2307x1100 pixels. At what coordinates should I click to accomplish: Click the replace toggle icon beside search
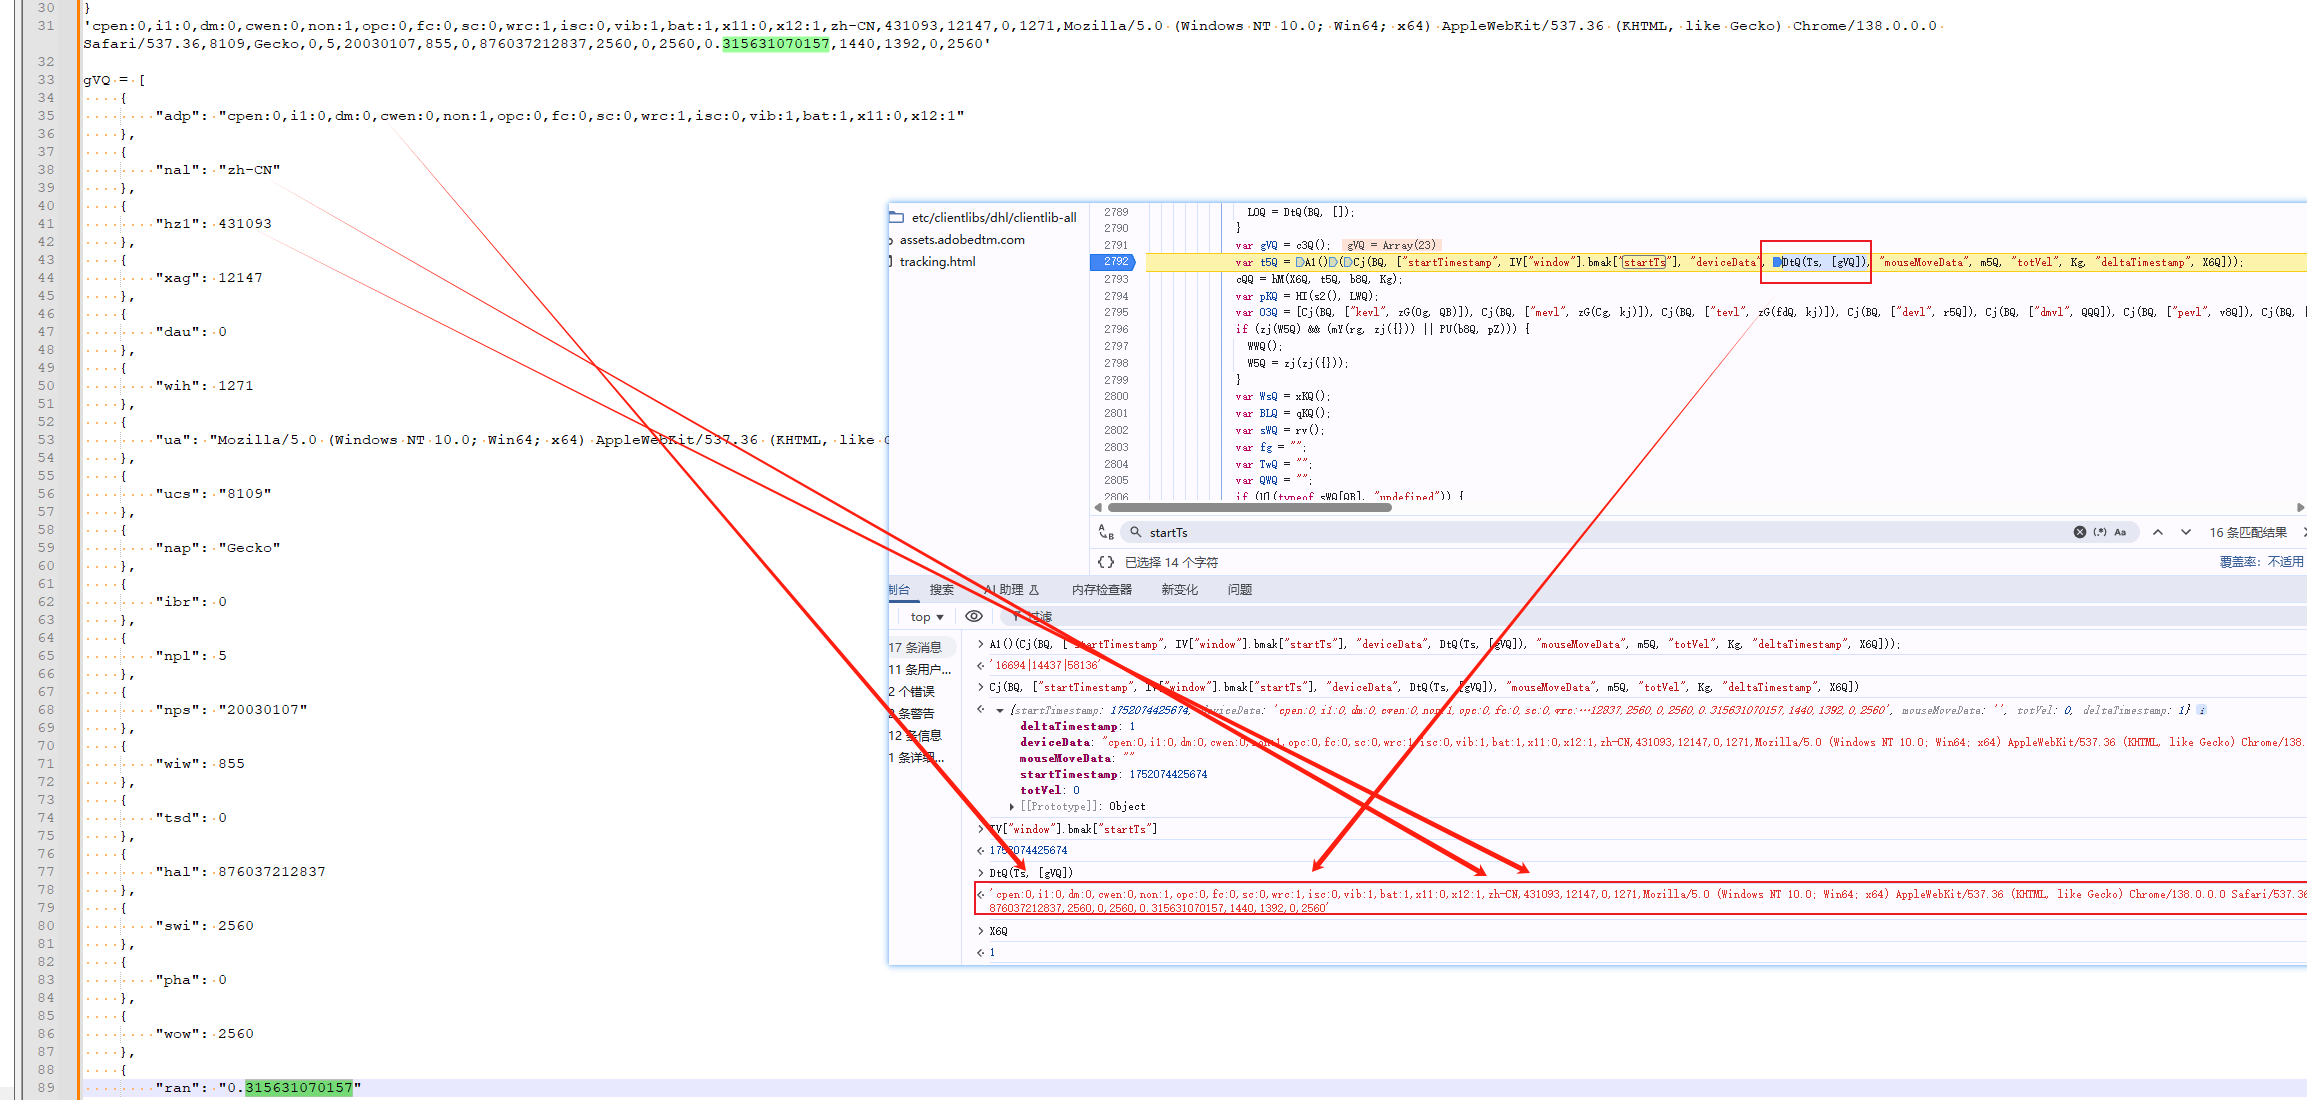point(1105,532)
